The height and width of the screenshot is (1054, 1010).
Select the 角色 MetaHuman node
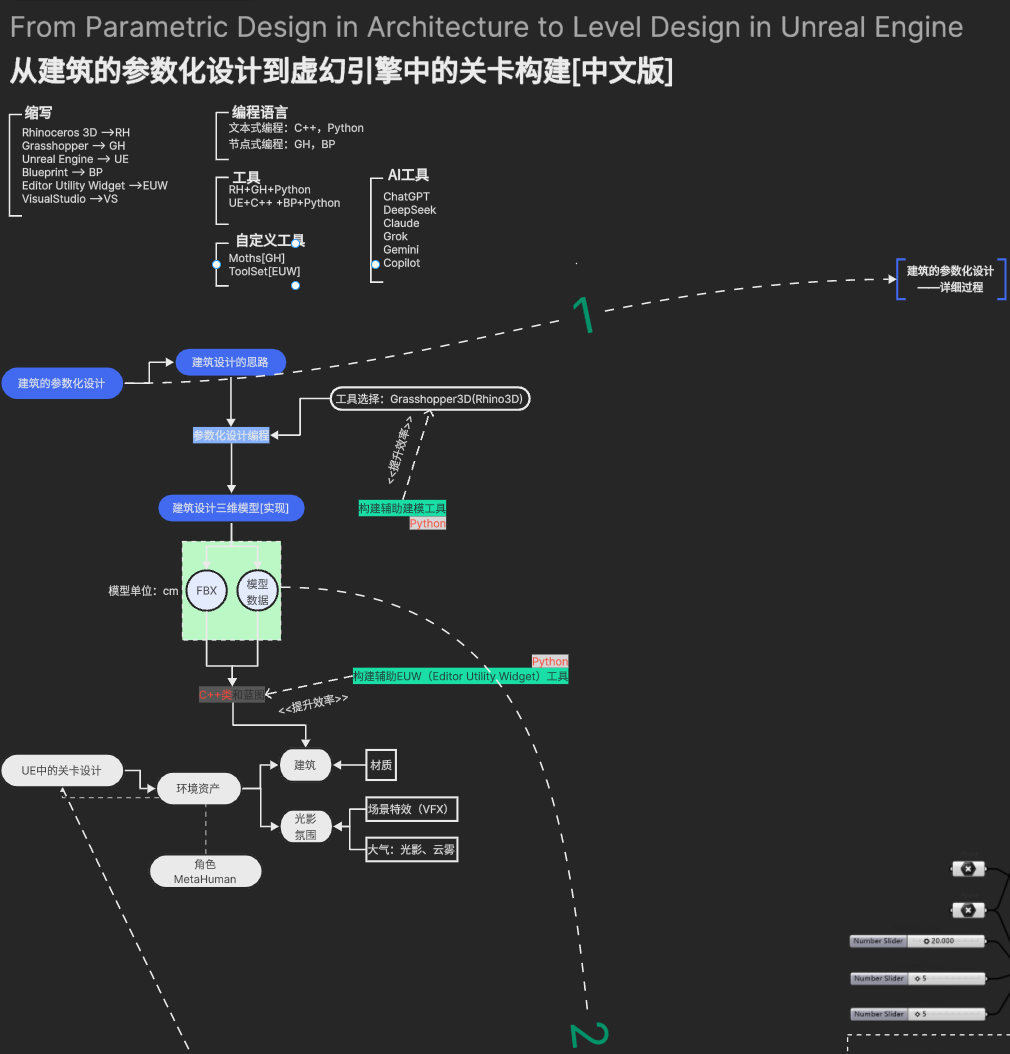pyautogui.click(x=206, y=871)
